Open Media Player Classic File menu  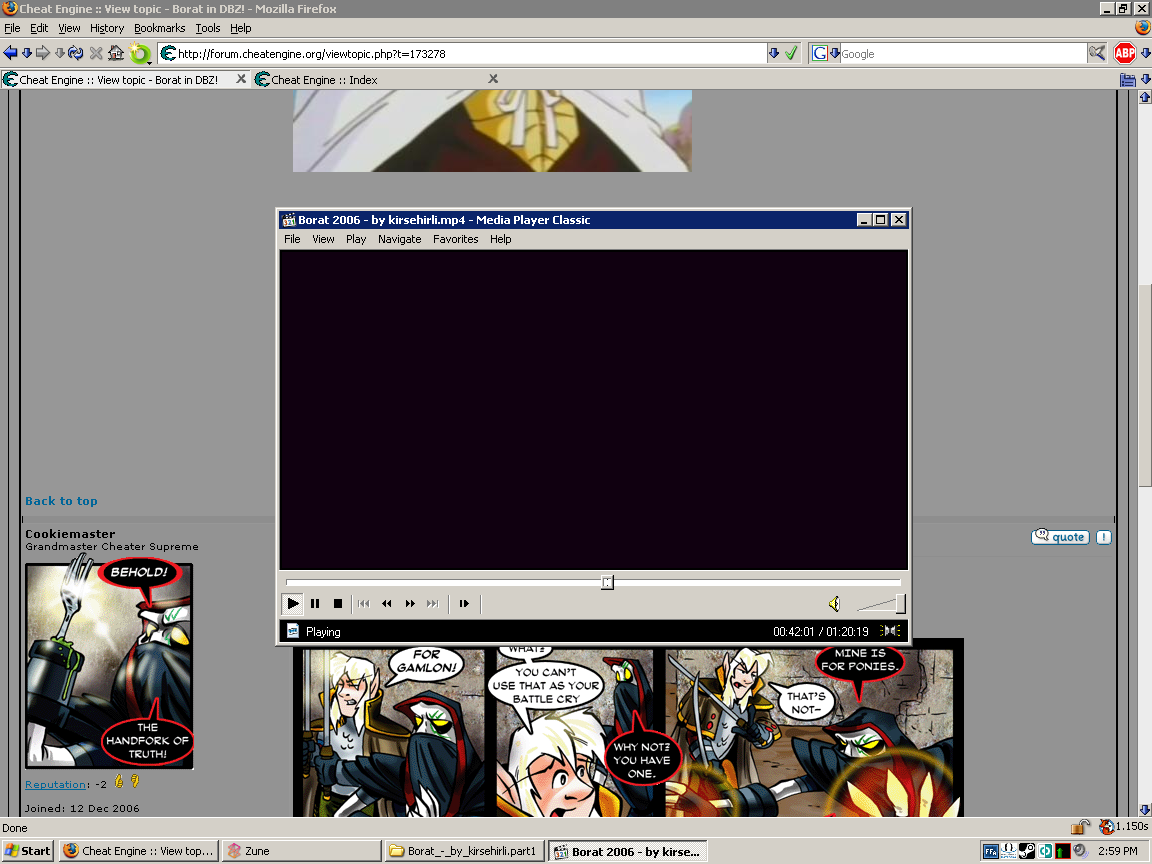click(x=292, y=239)
